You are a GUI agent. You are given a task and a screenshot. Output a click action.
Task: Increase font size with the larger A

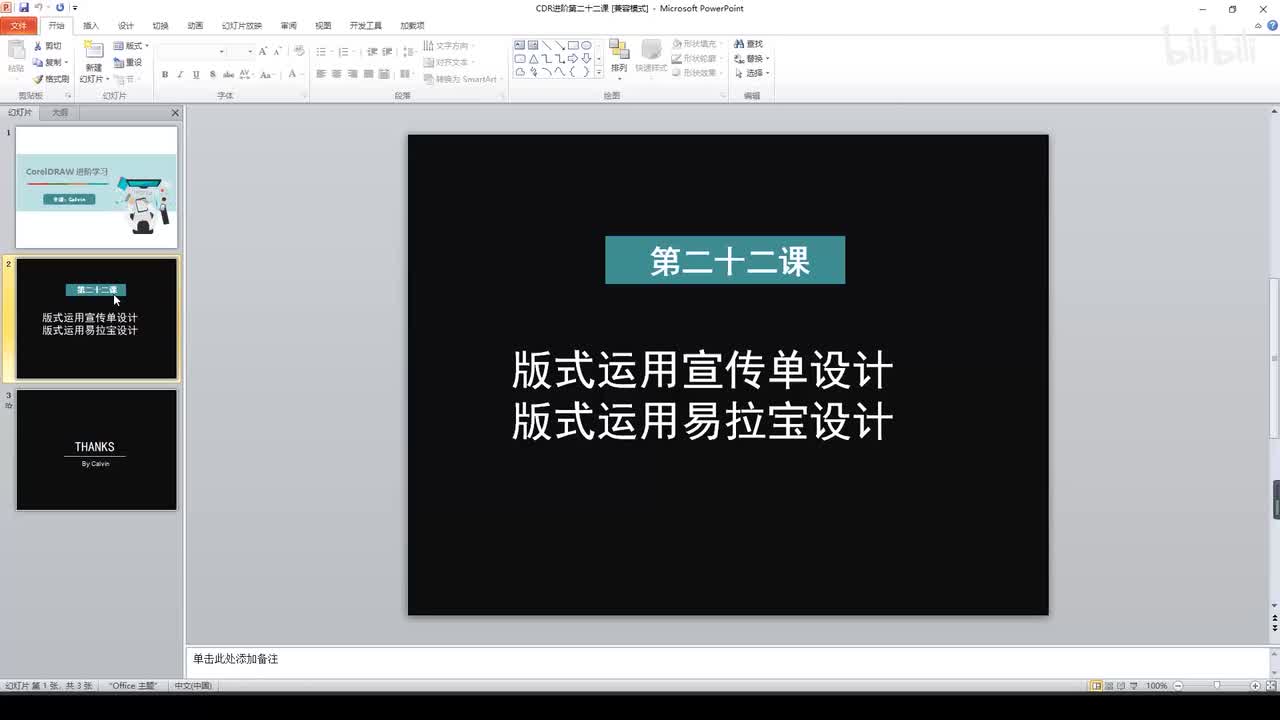[263, 51]
